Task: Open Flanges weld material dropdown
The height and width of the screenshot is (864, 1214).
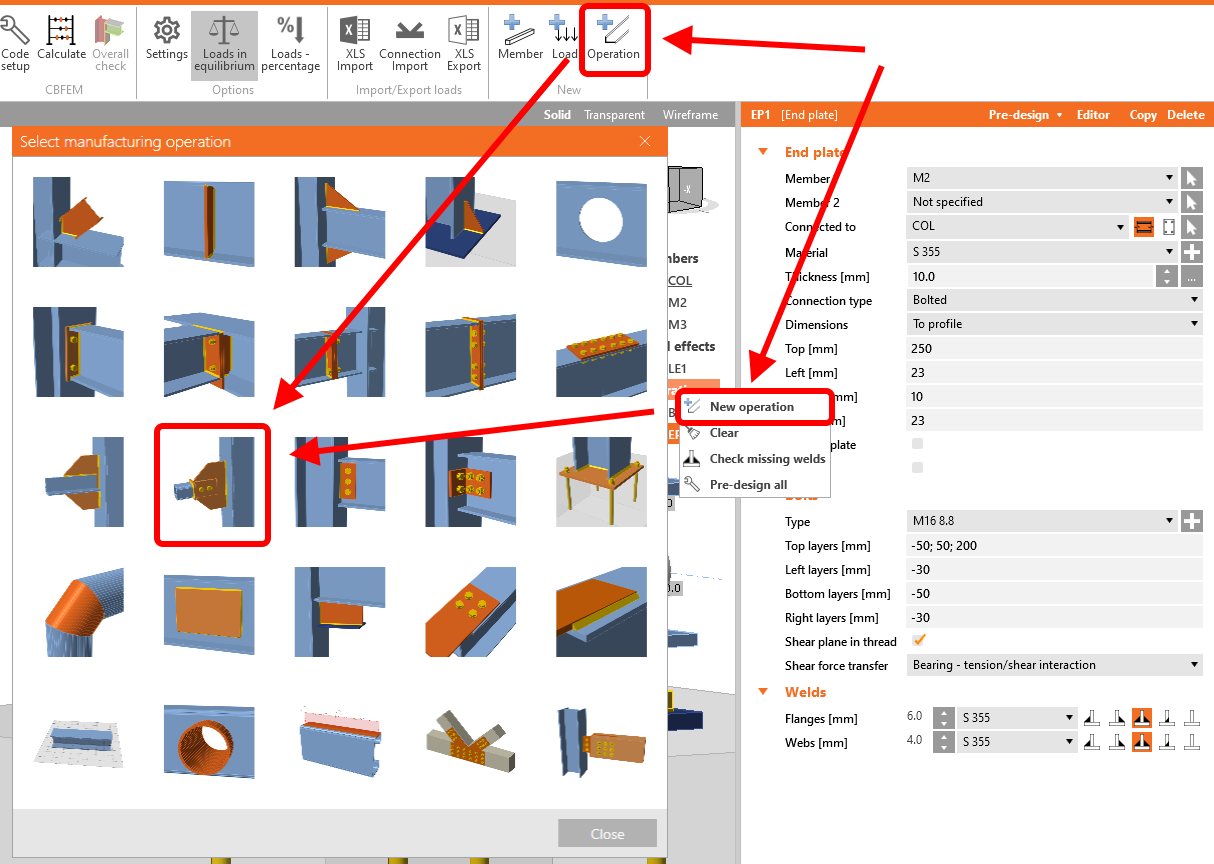Action: point(1017,717)
